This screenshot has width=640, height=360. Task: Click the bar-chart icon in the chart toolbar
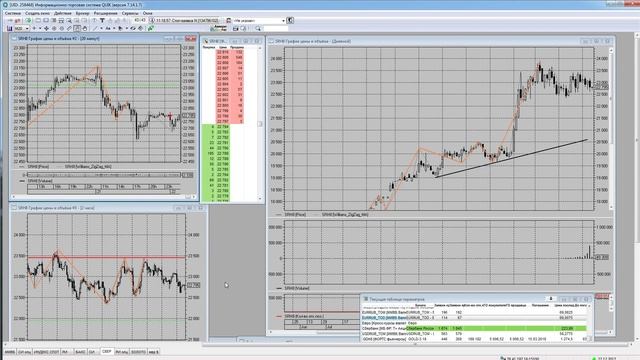[9, 29]
